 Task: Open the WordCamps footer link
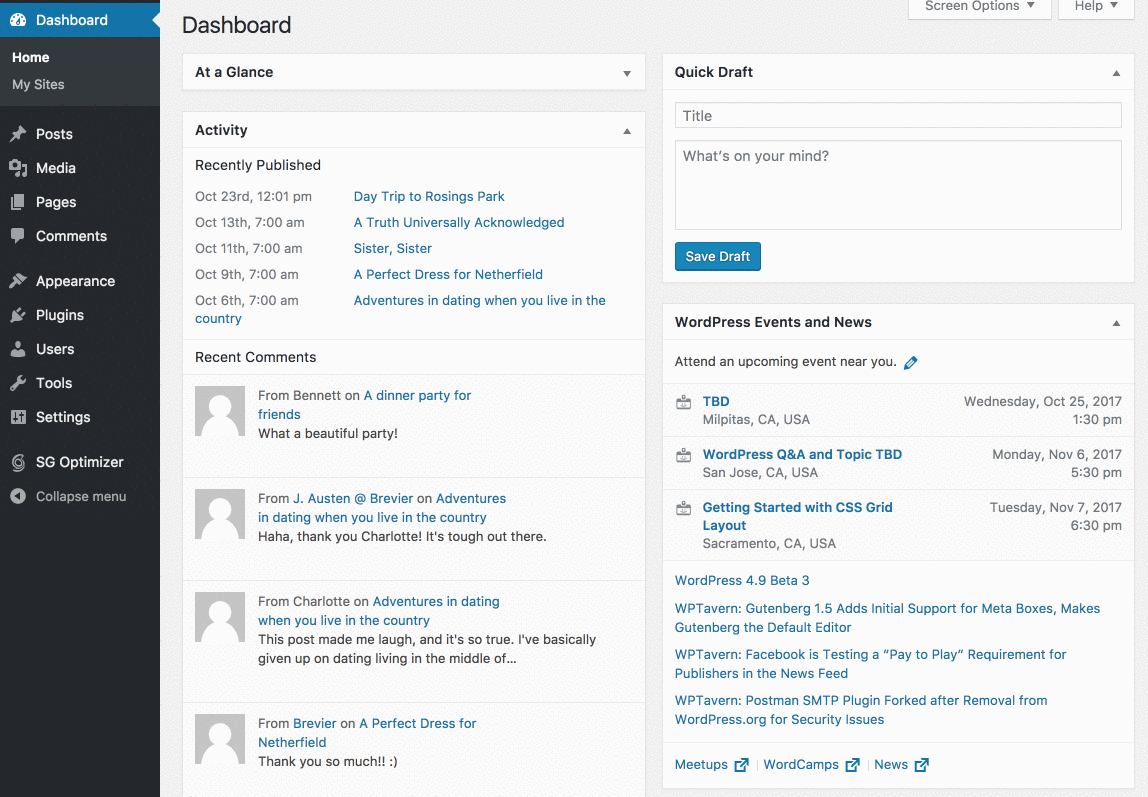point(801,764)
